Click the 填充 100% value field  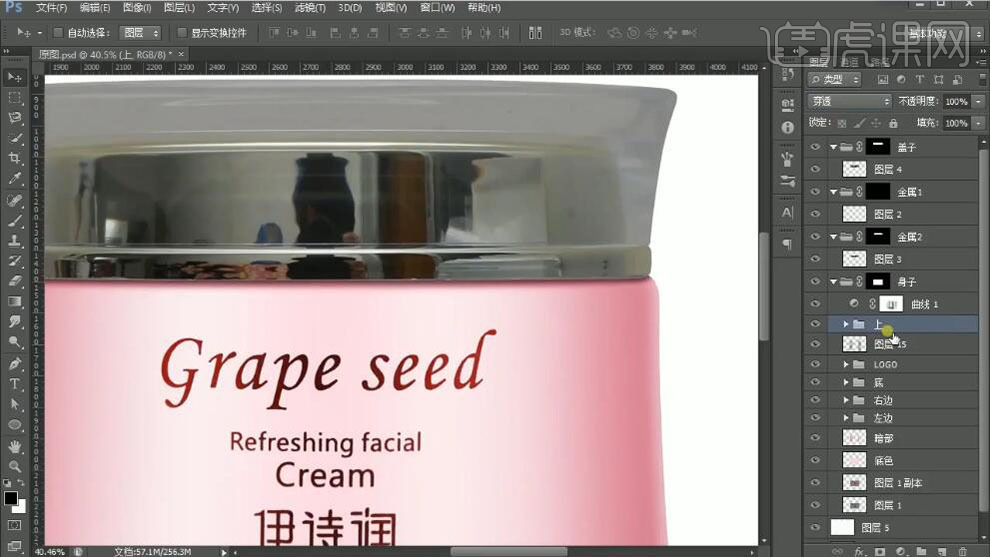[956, 123]
